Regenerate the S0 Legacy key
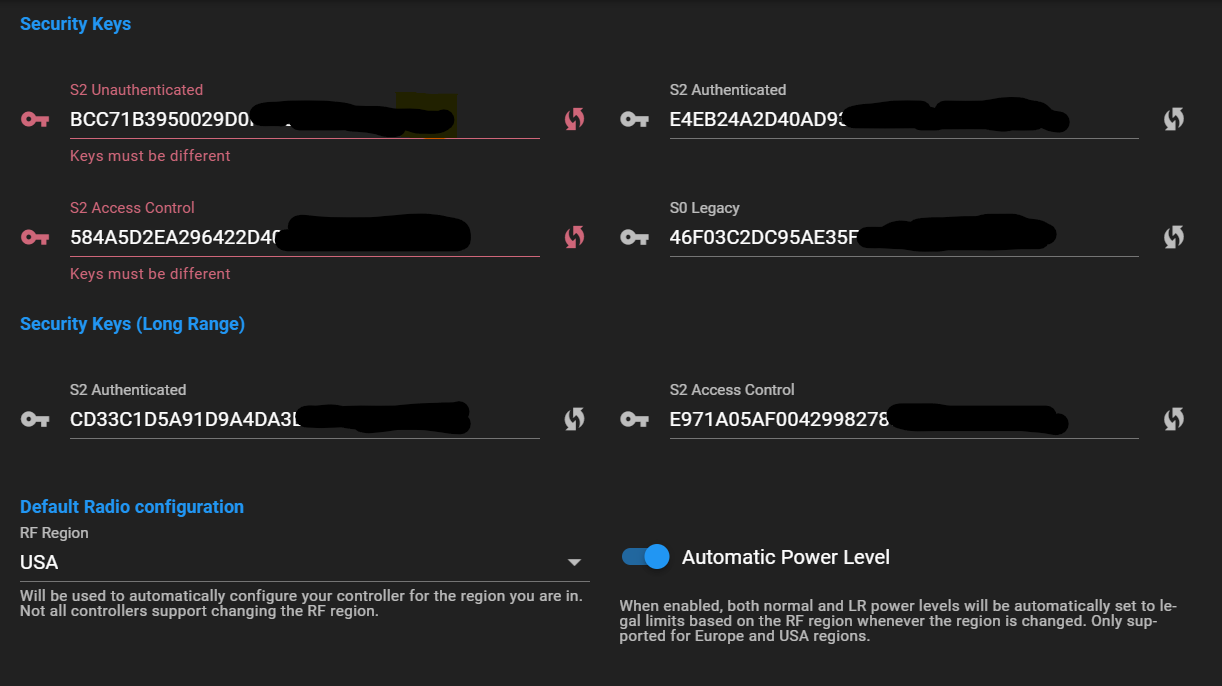Image resolution: width=1222 pixels, height=686 pixels. 1173,237
